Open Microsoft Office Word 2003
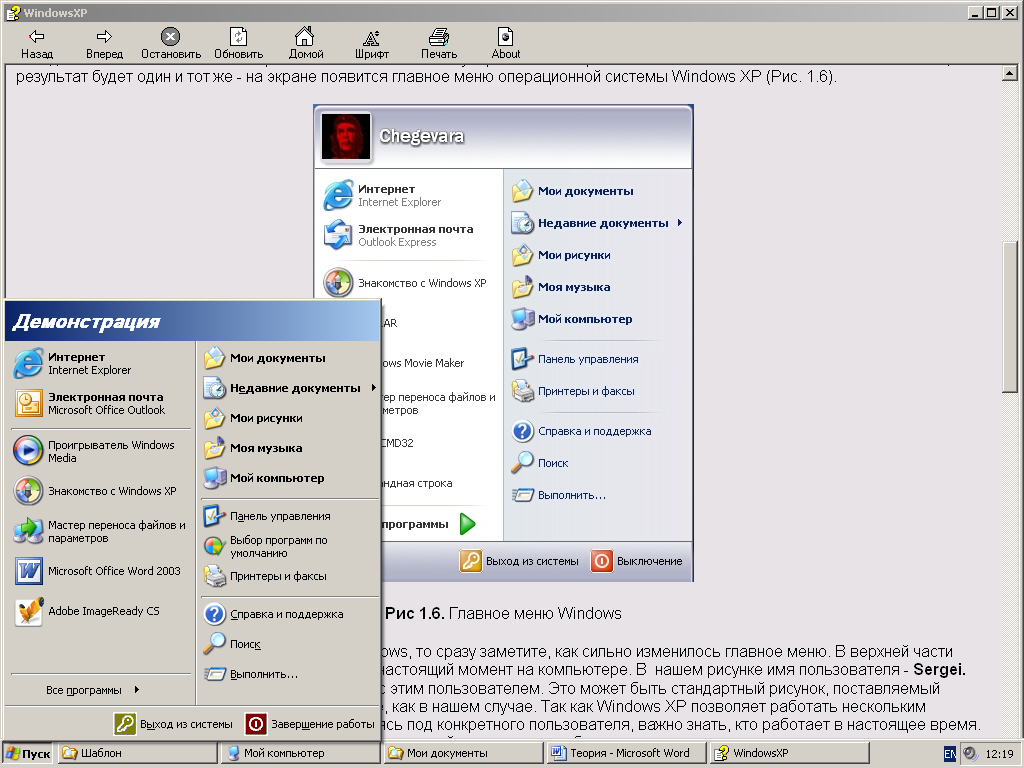The height and width of the screenshot is (768, 1024). tap(101, 571)
